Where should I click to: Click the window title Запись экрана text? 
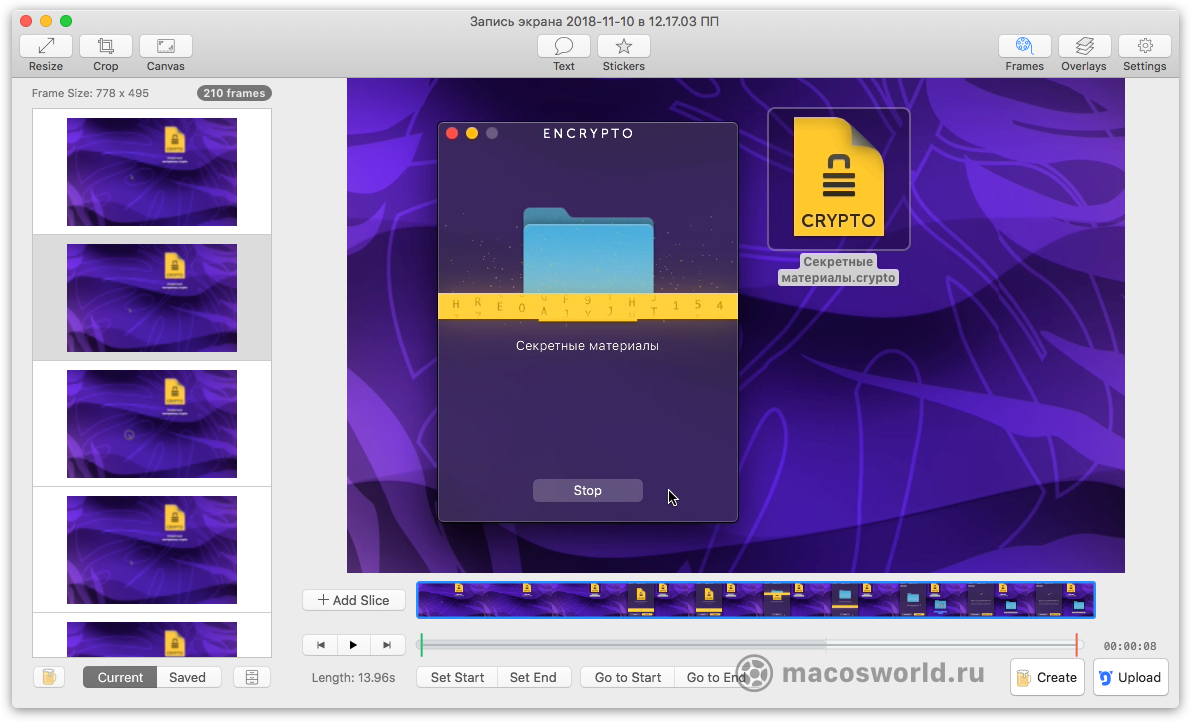pyautogui.click(x=594, y=21)
